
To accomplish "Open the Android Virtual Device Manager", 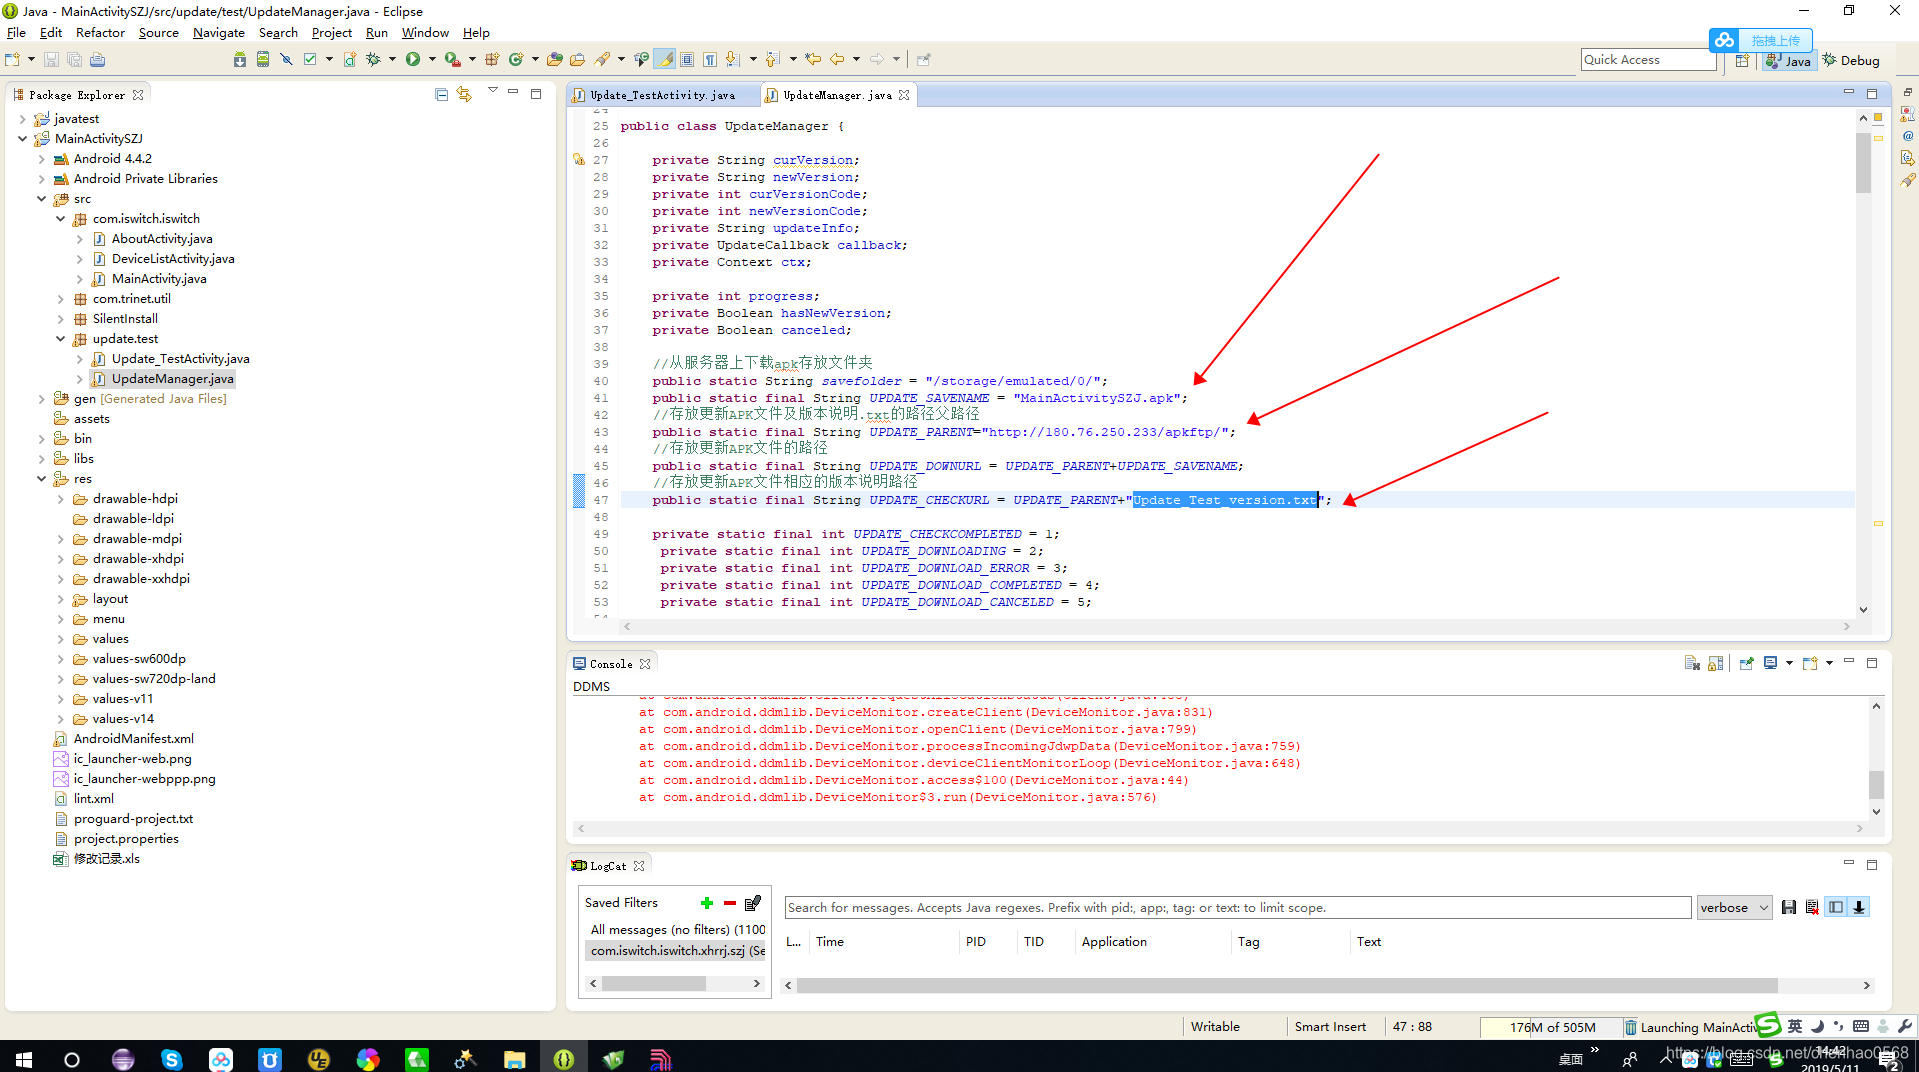I will pos(263,60).
